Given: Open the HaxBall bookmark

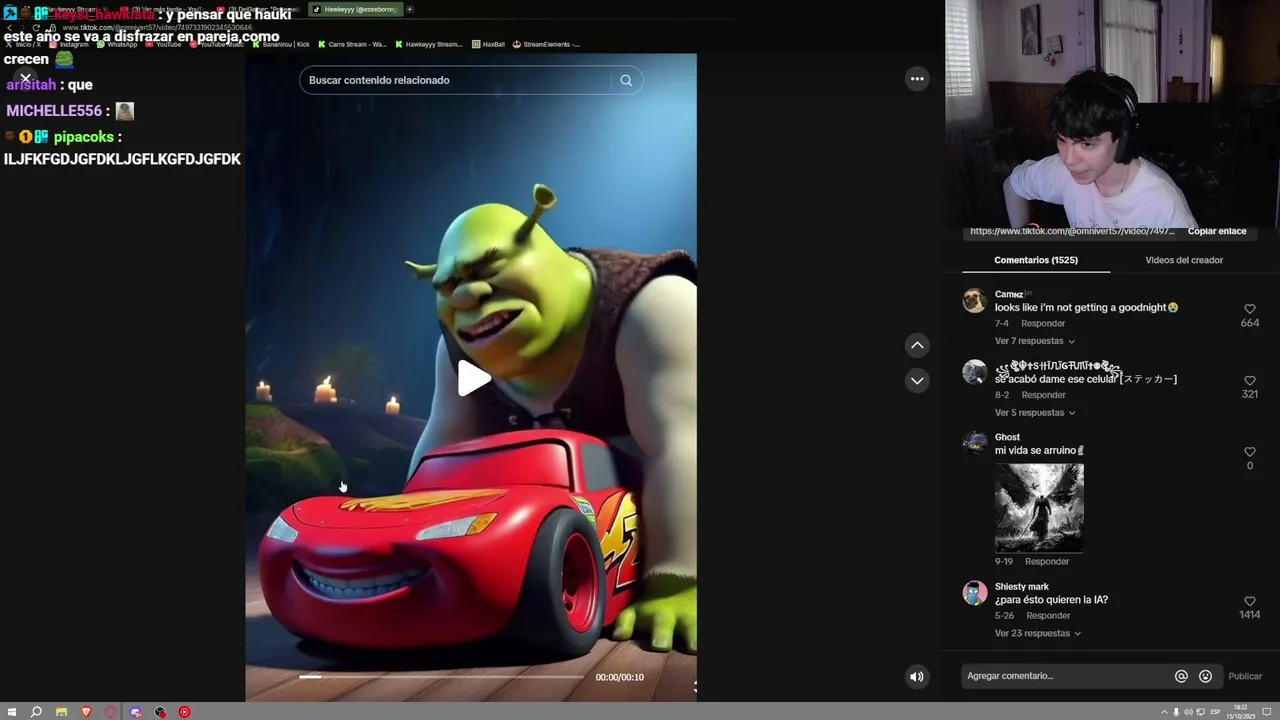Looking at the screenshot, I should 488,44.
